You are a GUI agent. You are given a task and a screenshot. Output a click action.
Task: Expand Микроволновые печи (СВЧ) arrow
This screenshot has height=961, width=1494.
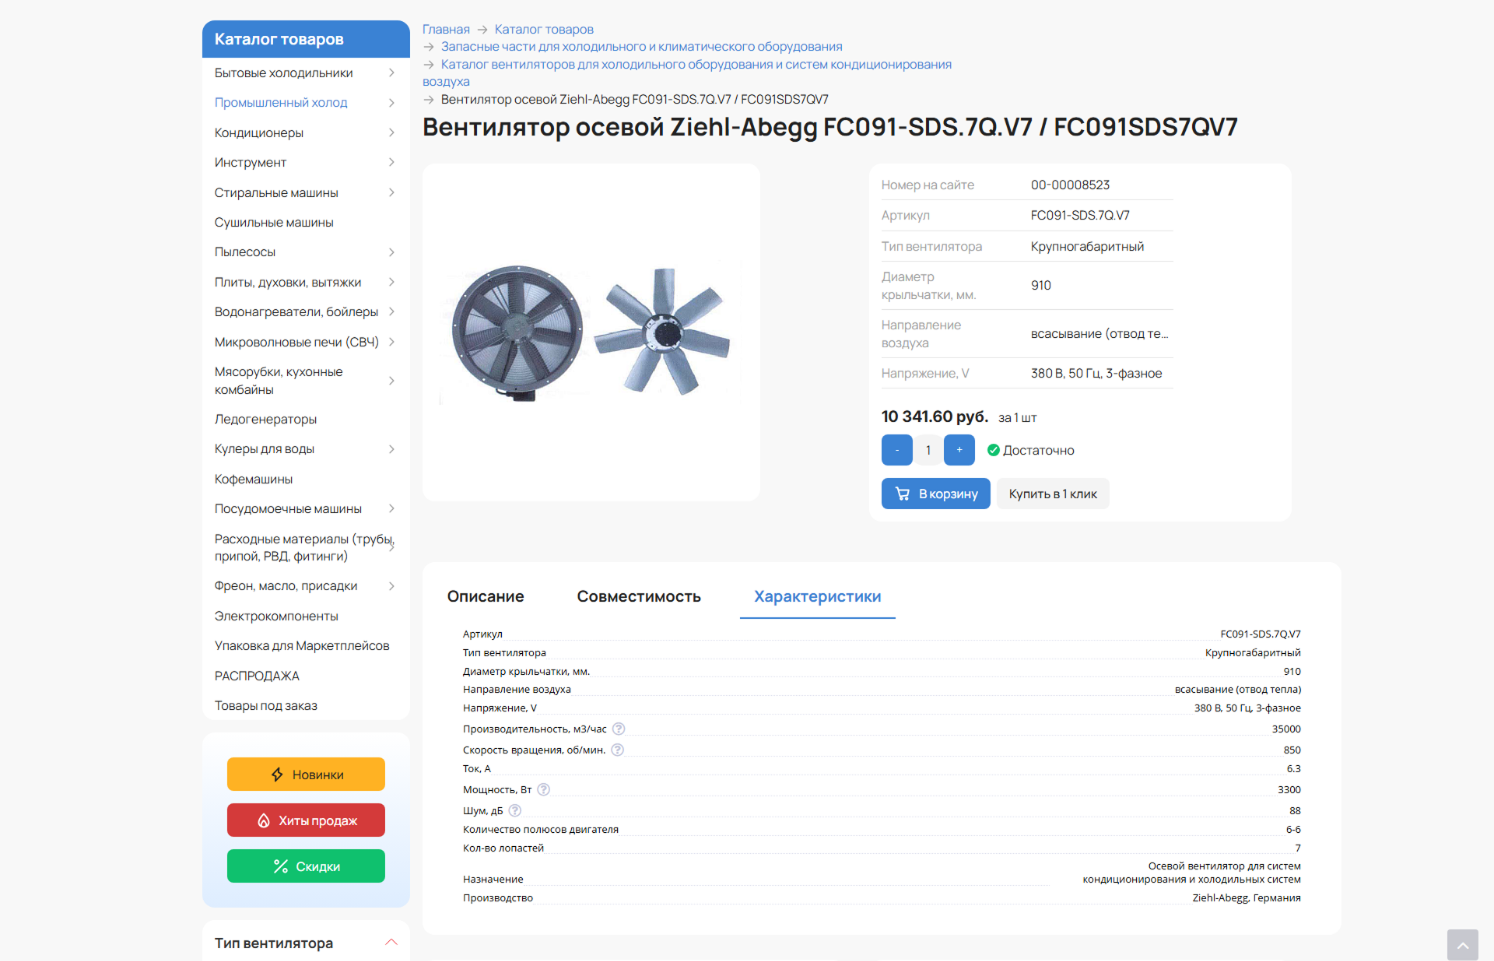click(391, 342)
